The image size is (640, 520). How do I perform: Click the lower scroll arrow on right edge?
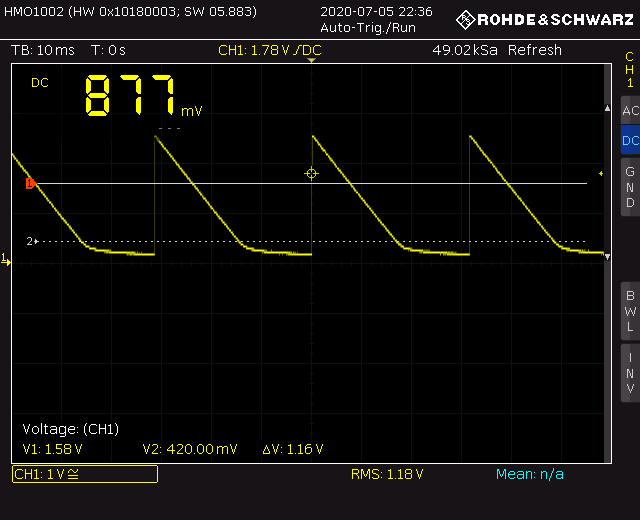pyautogui.click(x=607, y=257)
